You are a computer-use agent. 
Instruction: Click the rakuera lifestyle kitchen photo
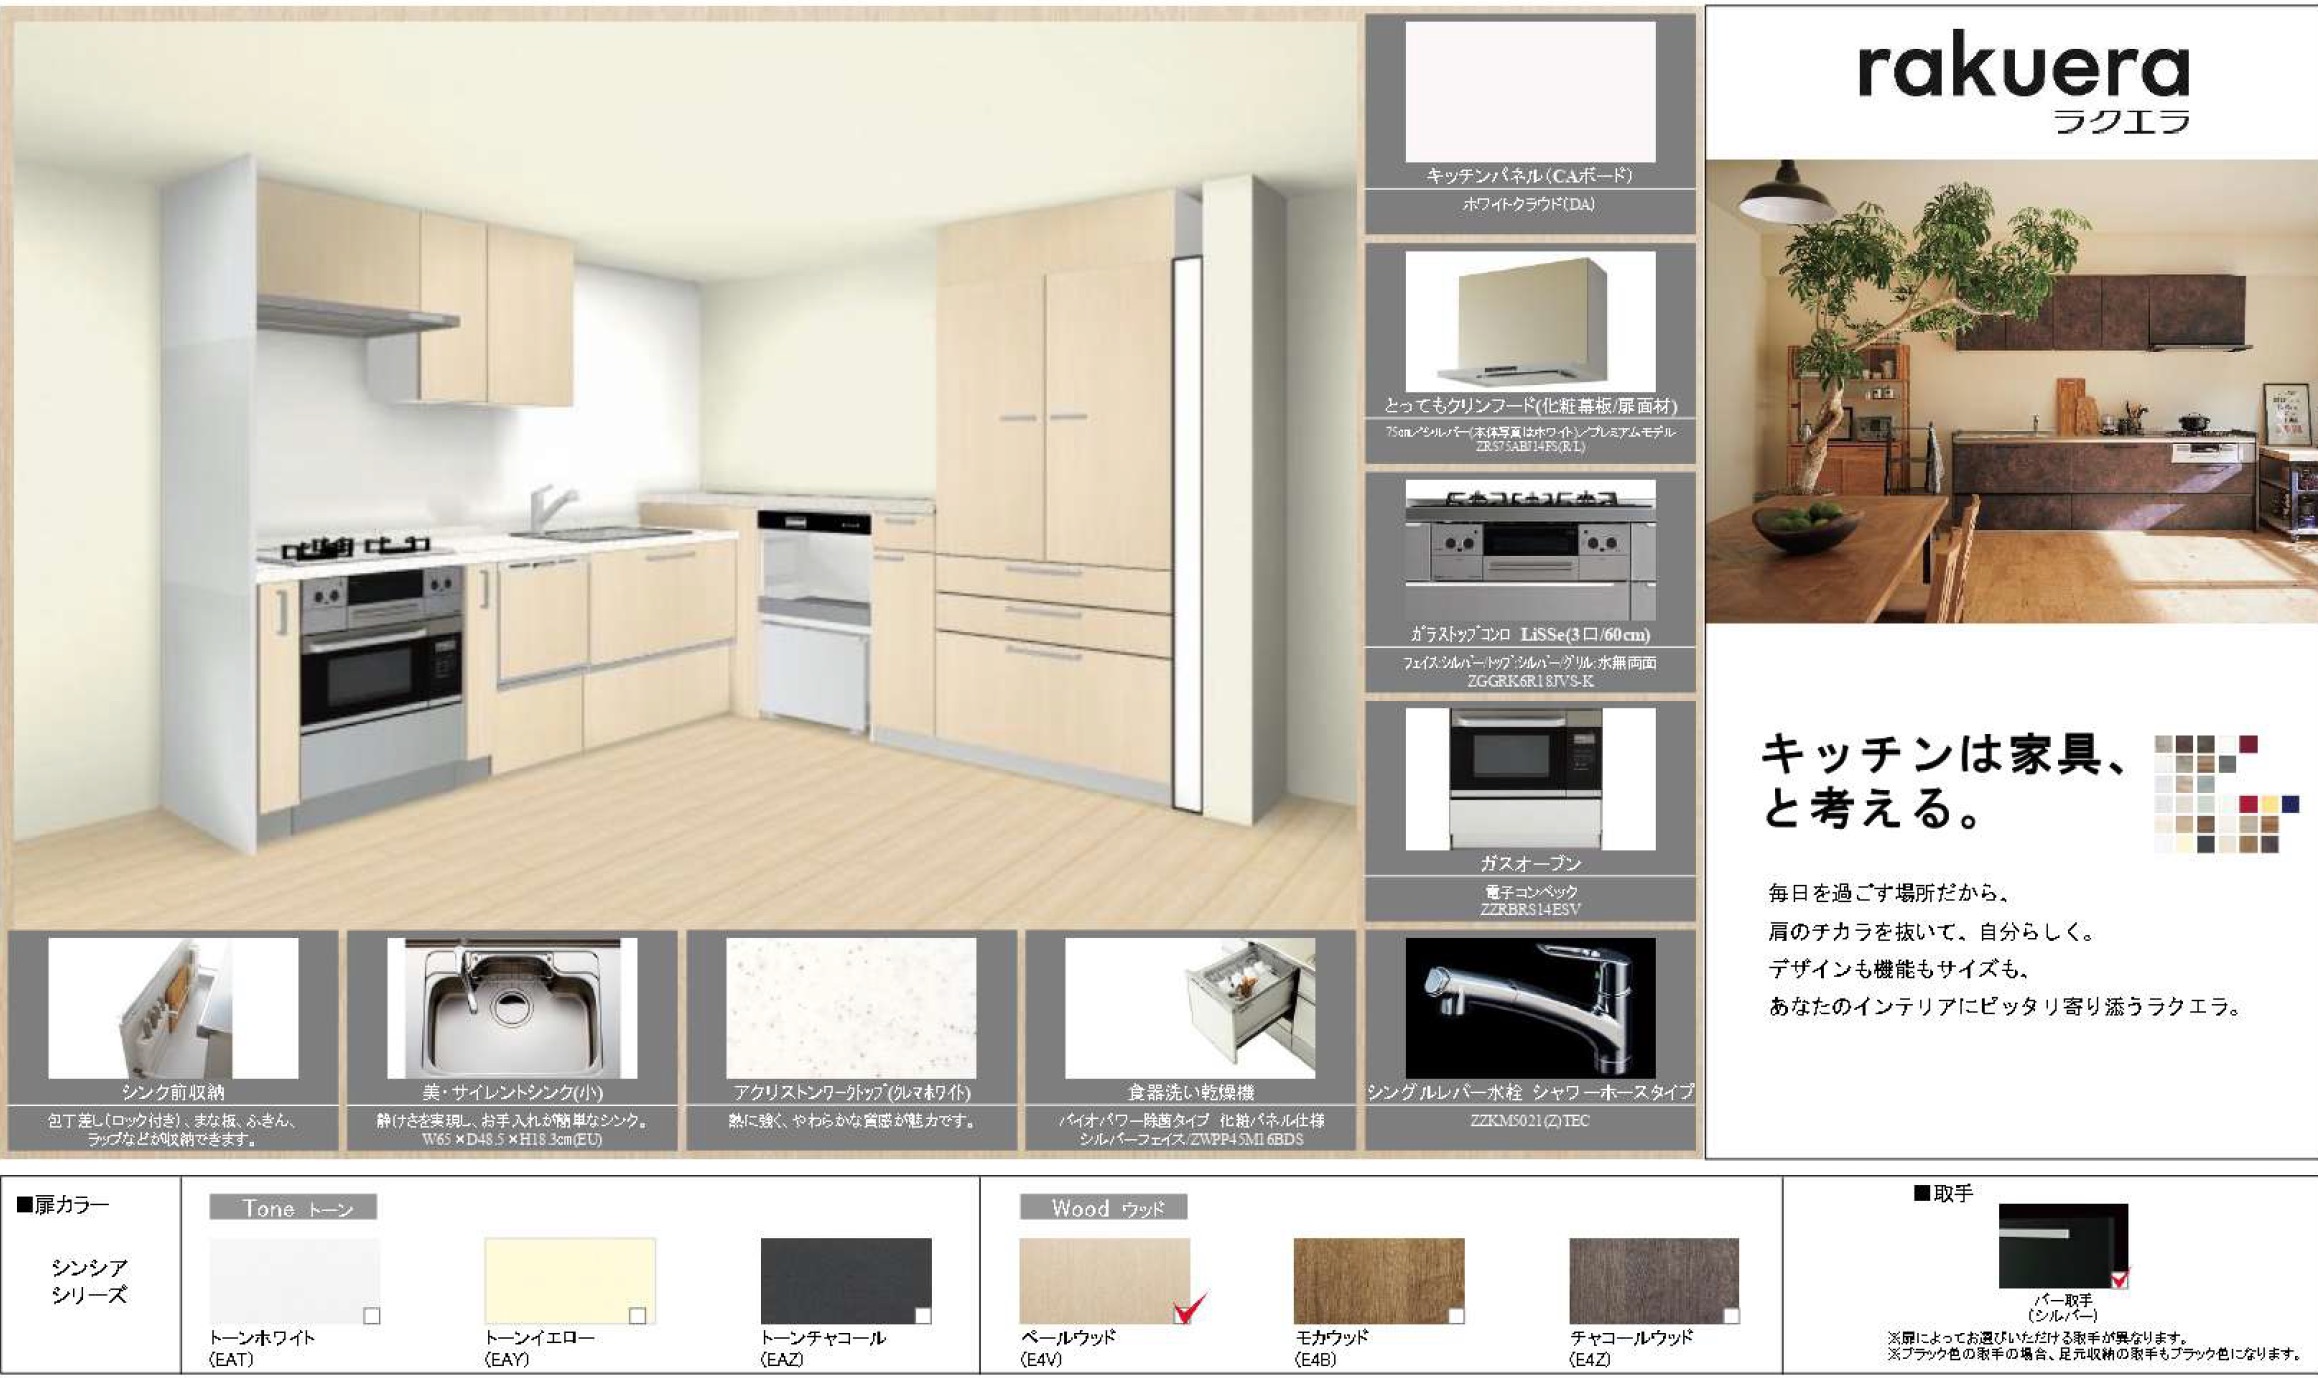click(2011, 391)
